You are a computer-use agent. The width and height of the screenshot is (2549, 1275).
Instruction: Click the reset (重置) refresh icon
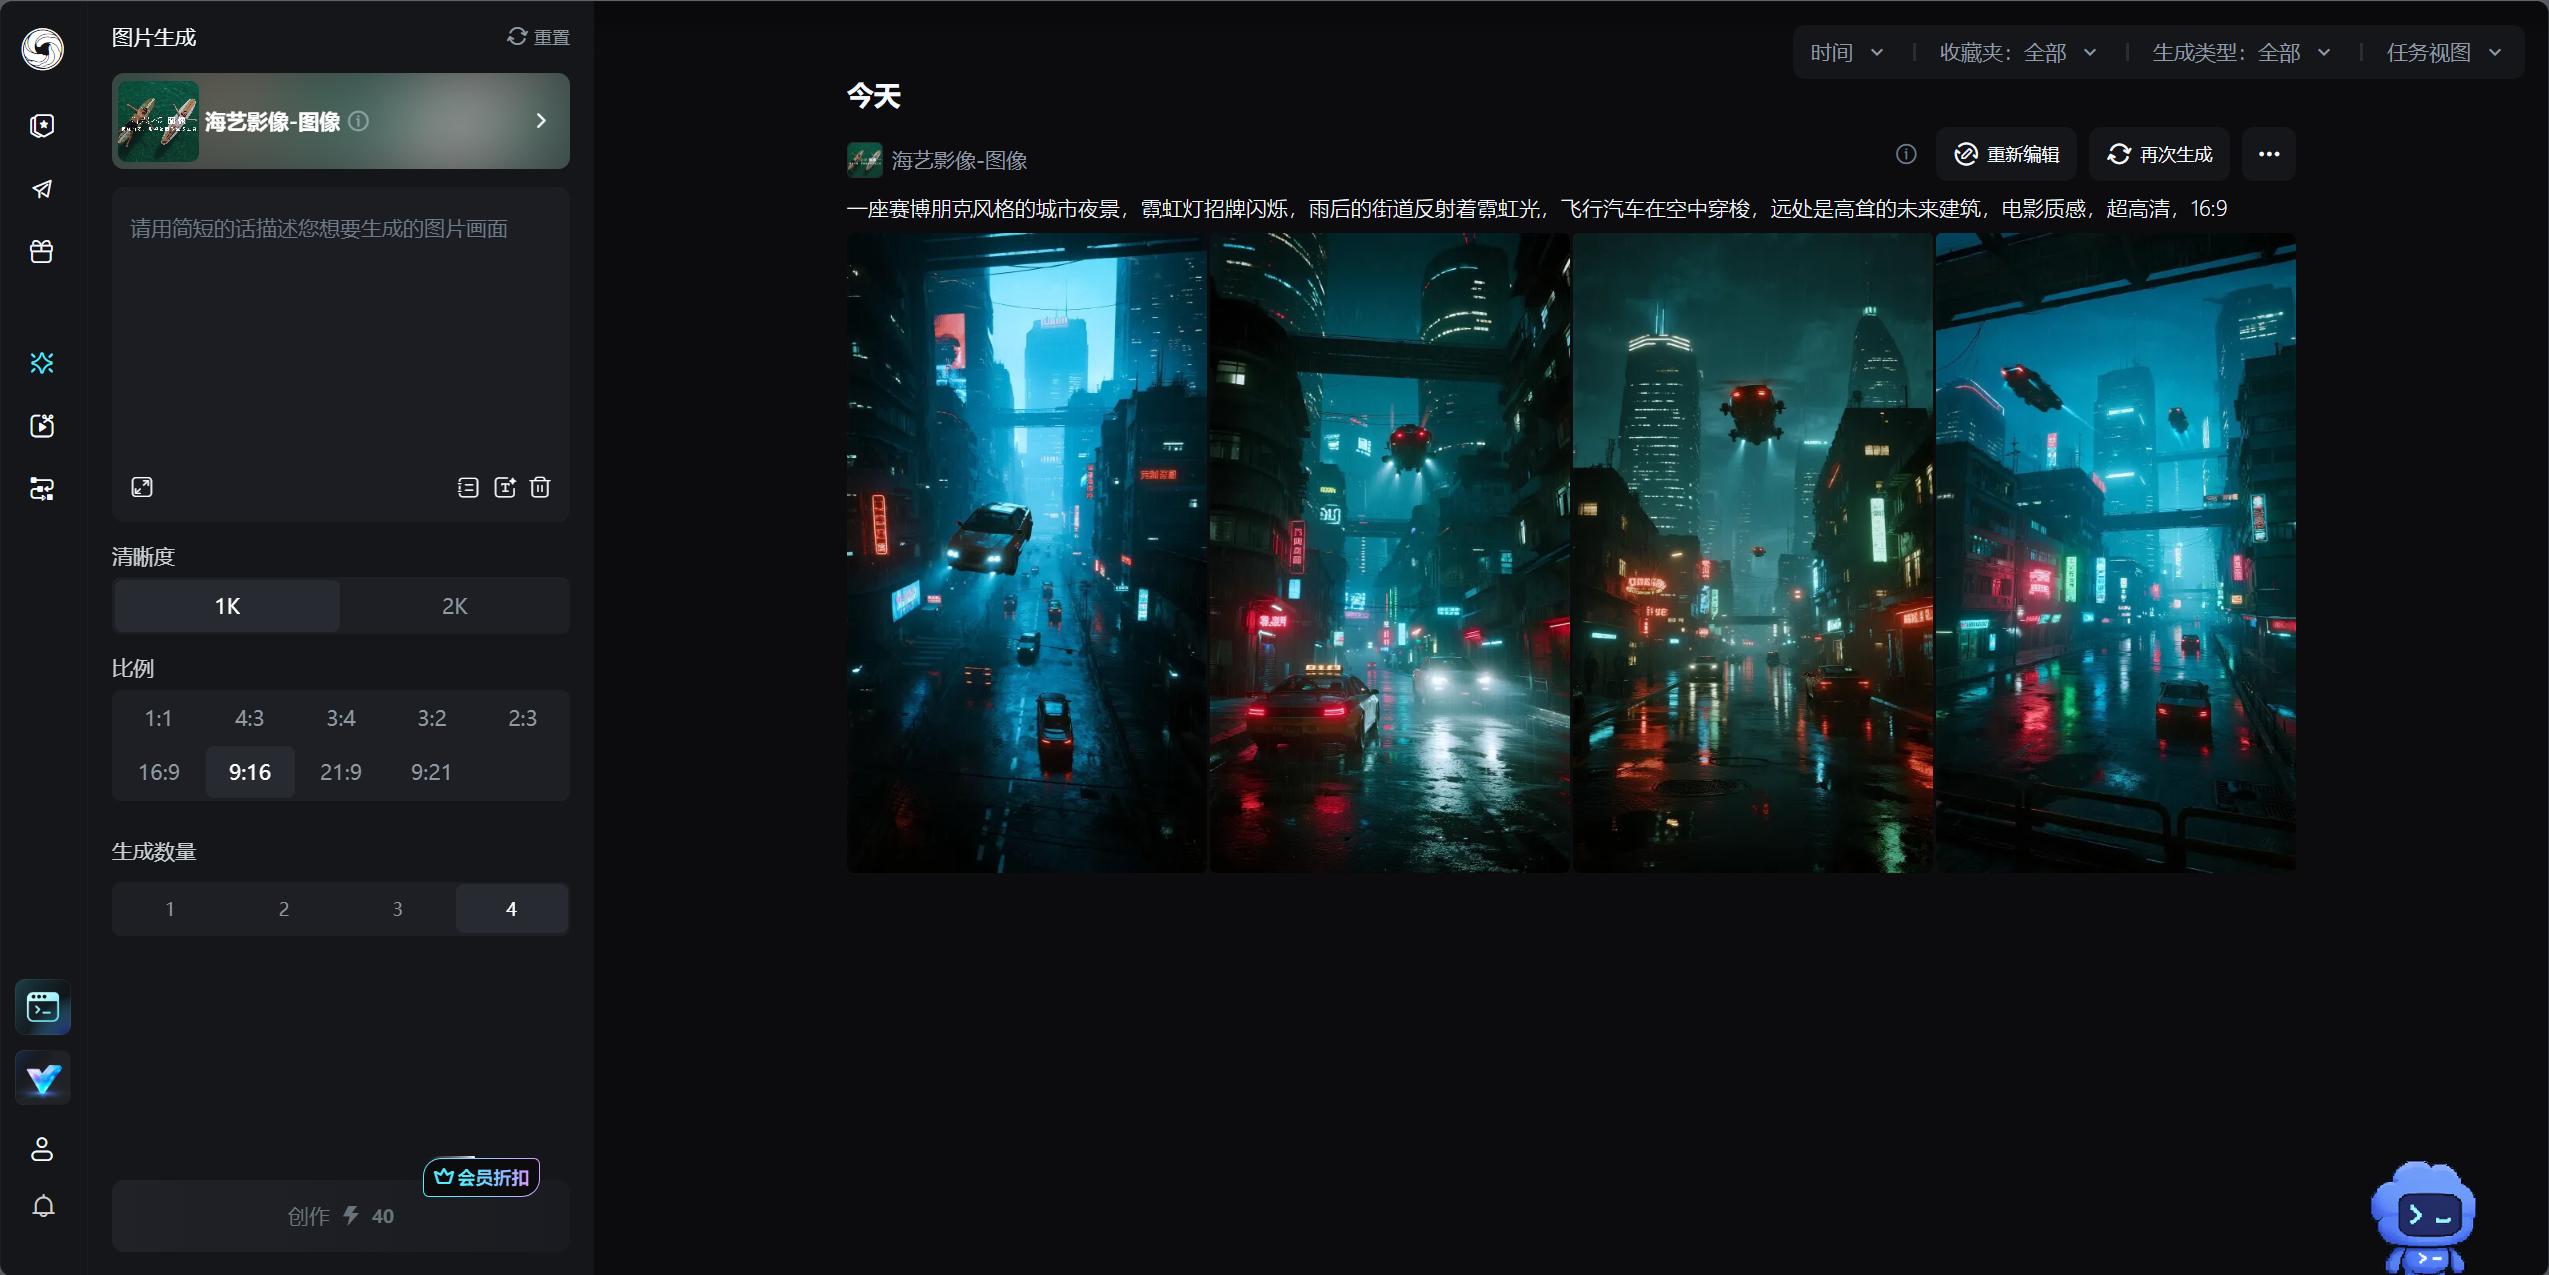517,37
